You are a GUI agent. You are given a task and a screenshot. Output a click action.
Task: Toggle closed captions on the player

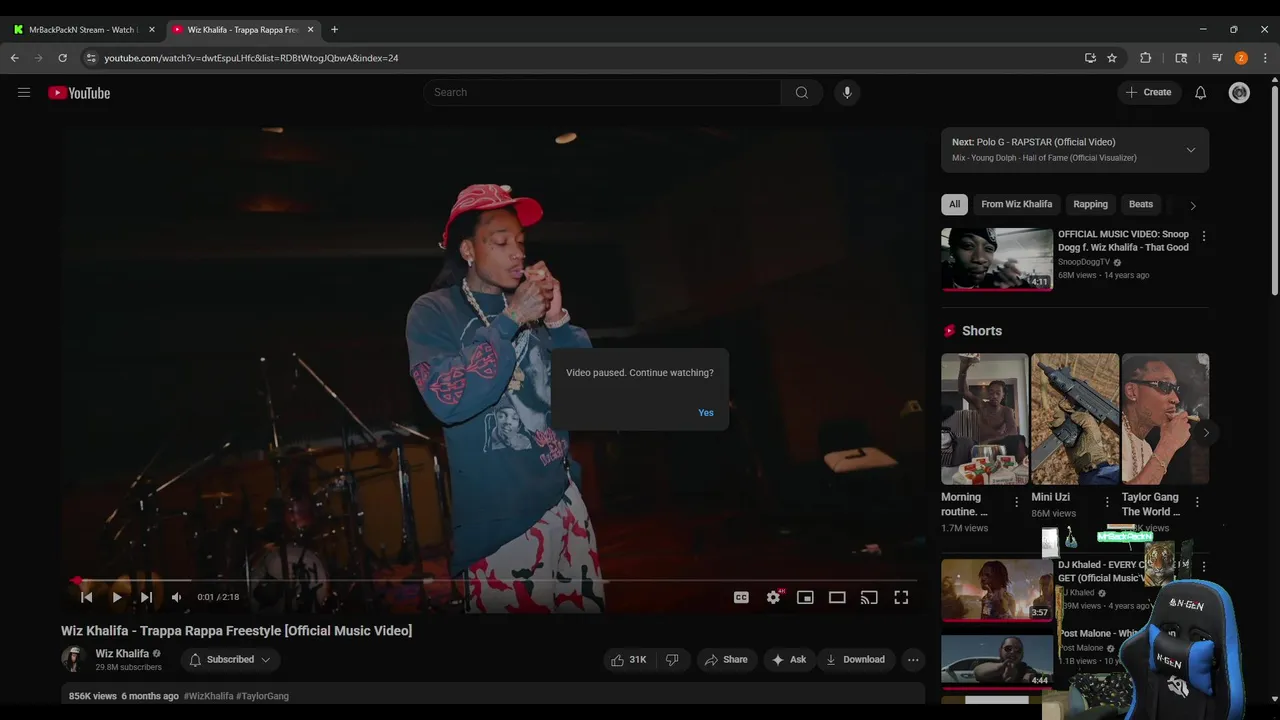pyautogui.click(x=741, y=597)
